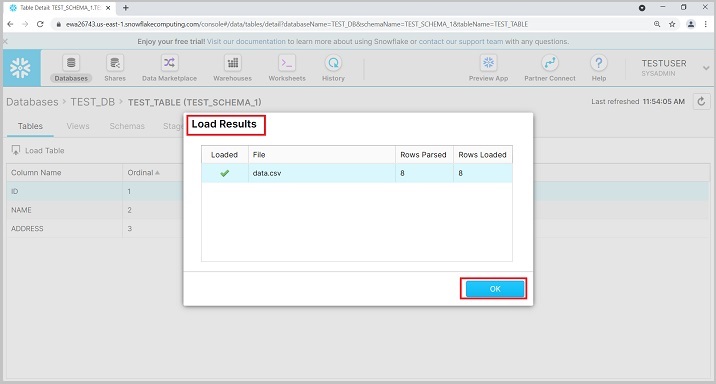Open the Worksheets icon

coord(287,63)
